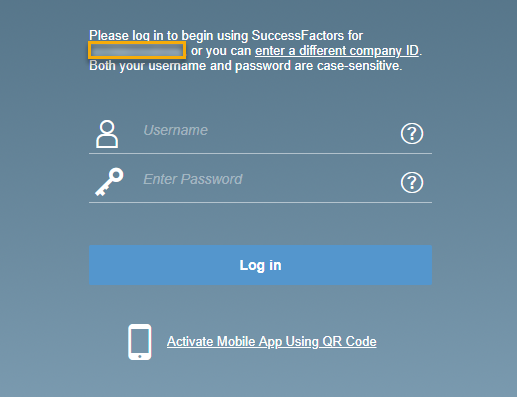
Task: Click the key icon beside Enter Password
Action: 109,182
